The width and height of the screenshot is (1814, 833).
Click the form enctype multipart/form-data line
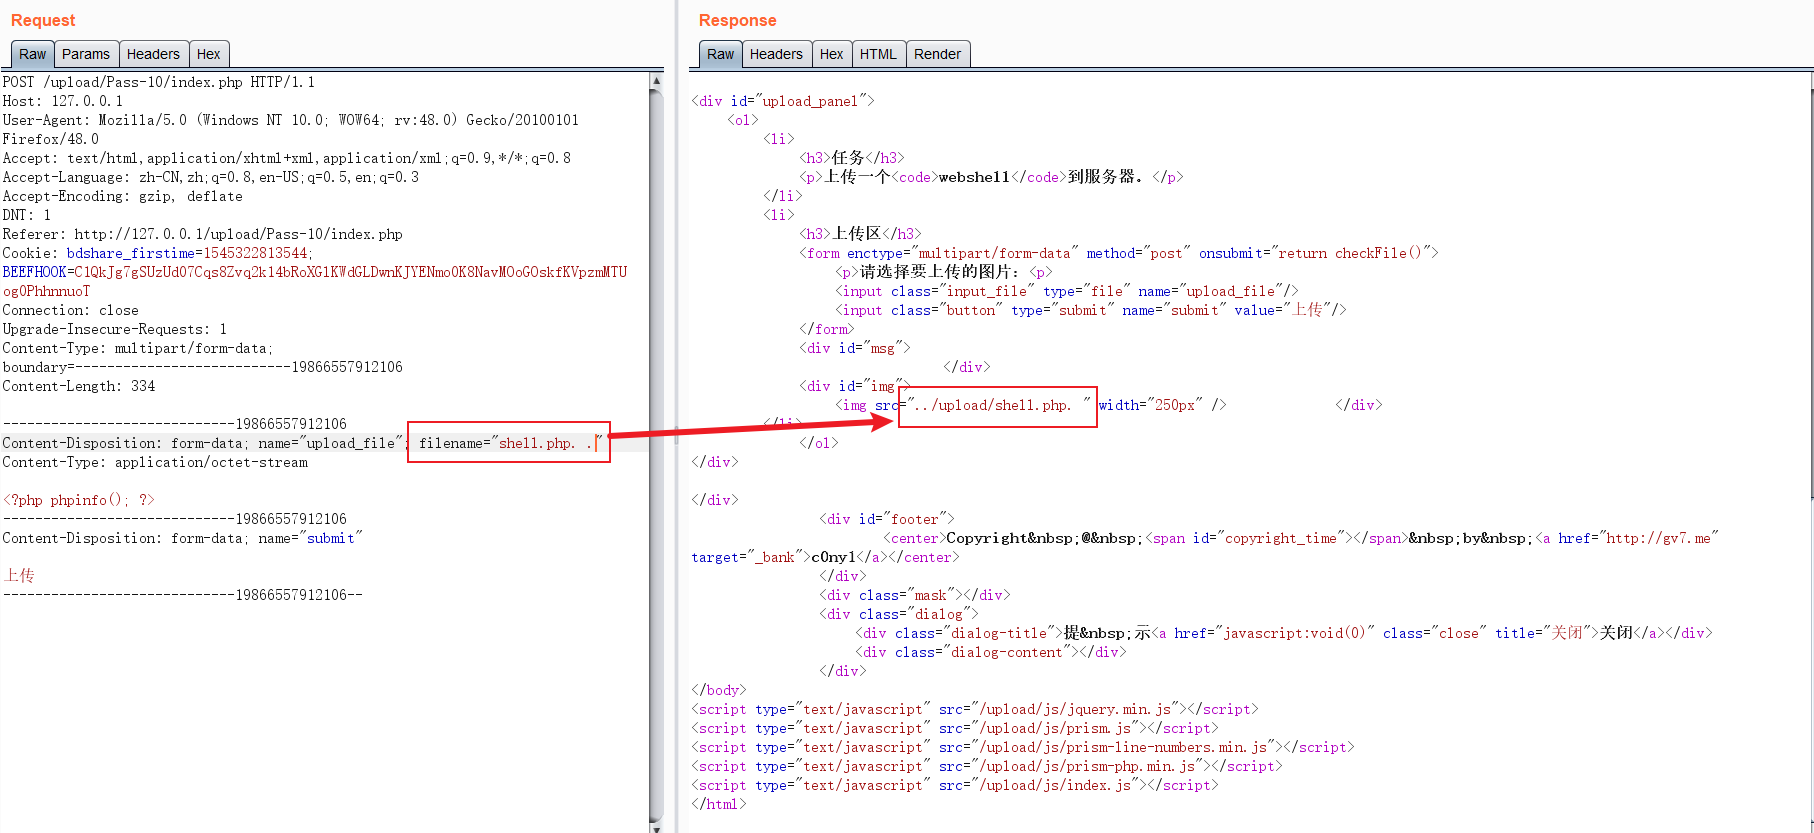click(1119, 253)
